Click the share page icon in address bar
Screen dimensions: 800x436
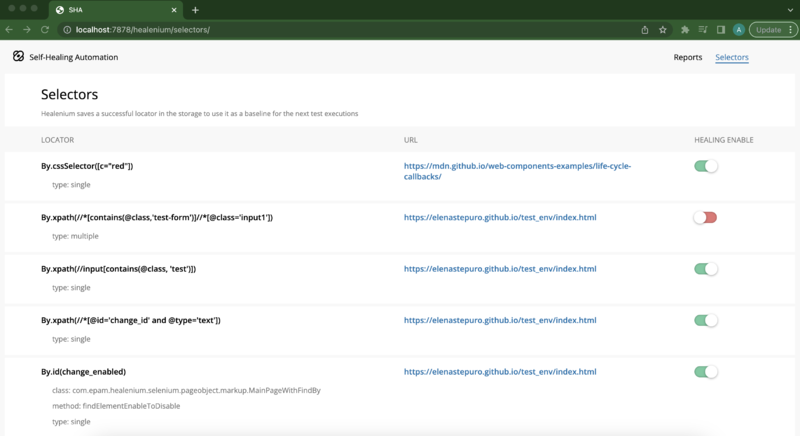tap(645, 30)
